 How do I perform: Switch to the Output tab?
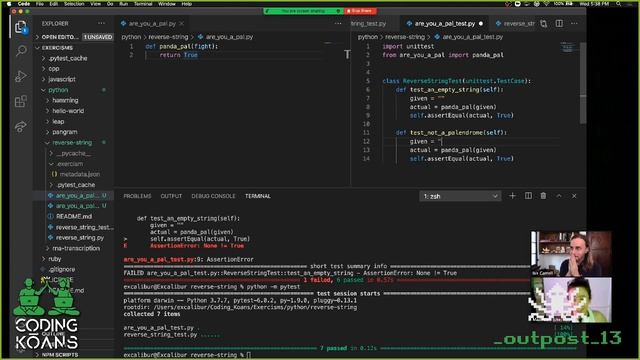[x=171, y=196]
